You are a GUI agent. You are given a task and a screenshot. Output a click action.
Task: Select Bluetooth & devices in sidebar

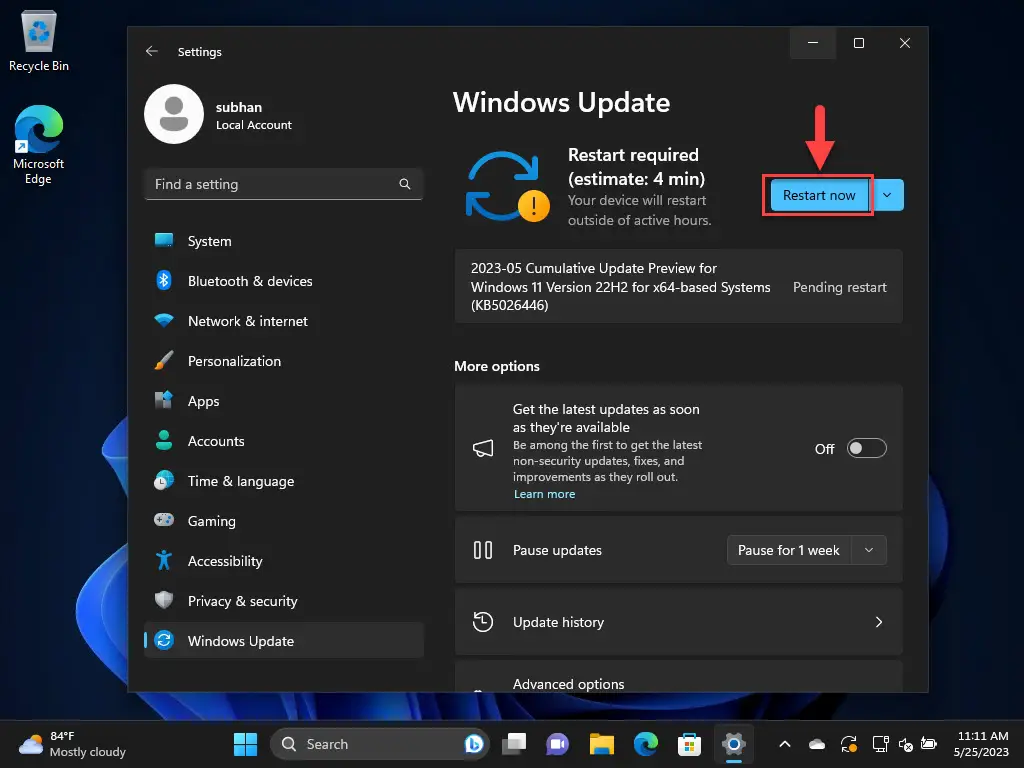283,281
